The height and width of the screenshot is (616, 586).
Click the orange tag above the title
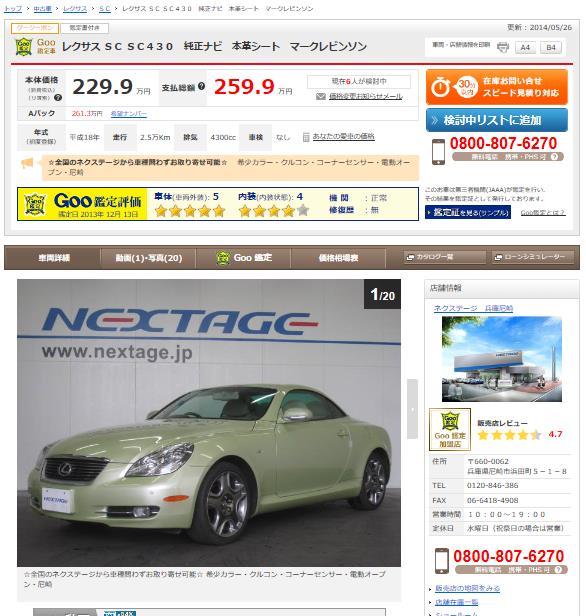[x=35, y=28]
